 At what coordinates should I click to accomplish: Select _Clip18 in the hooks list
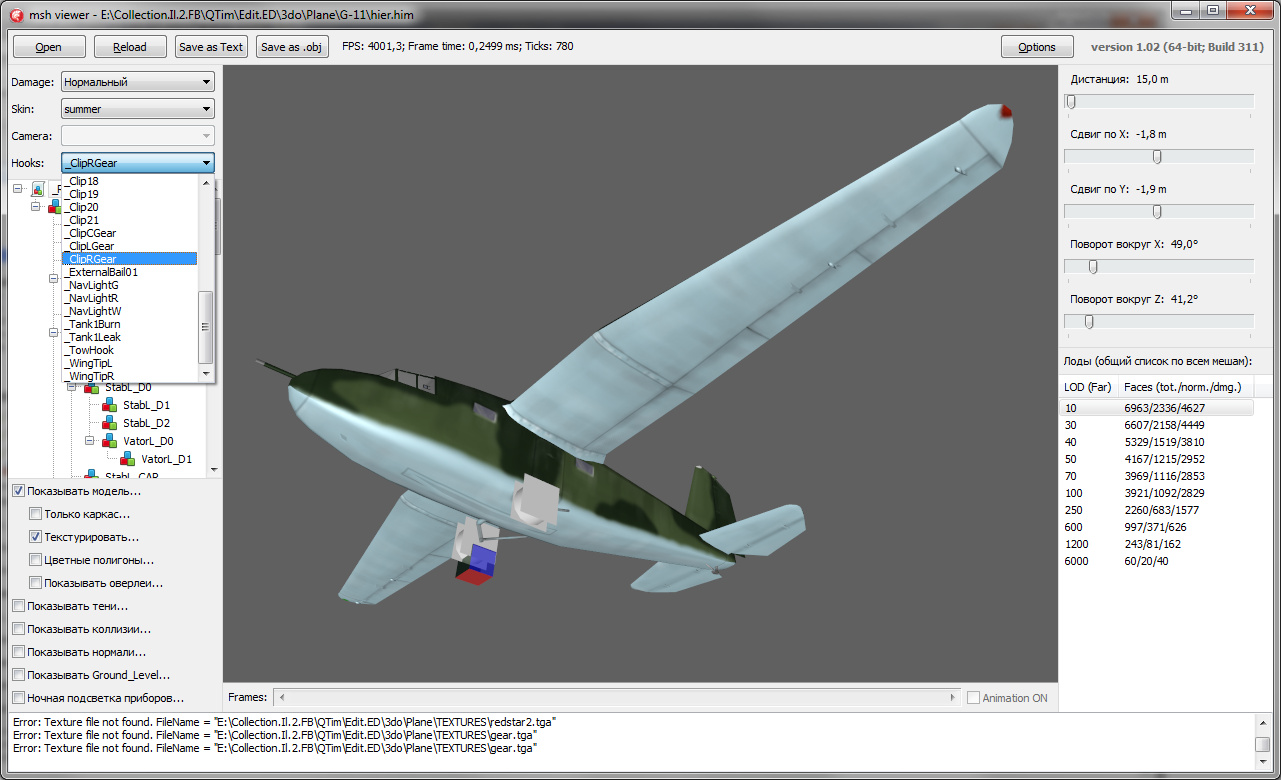click(130, 181)
